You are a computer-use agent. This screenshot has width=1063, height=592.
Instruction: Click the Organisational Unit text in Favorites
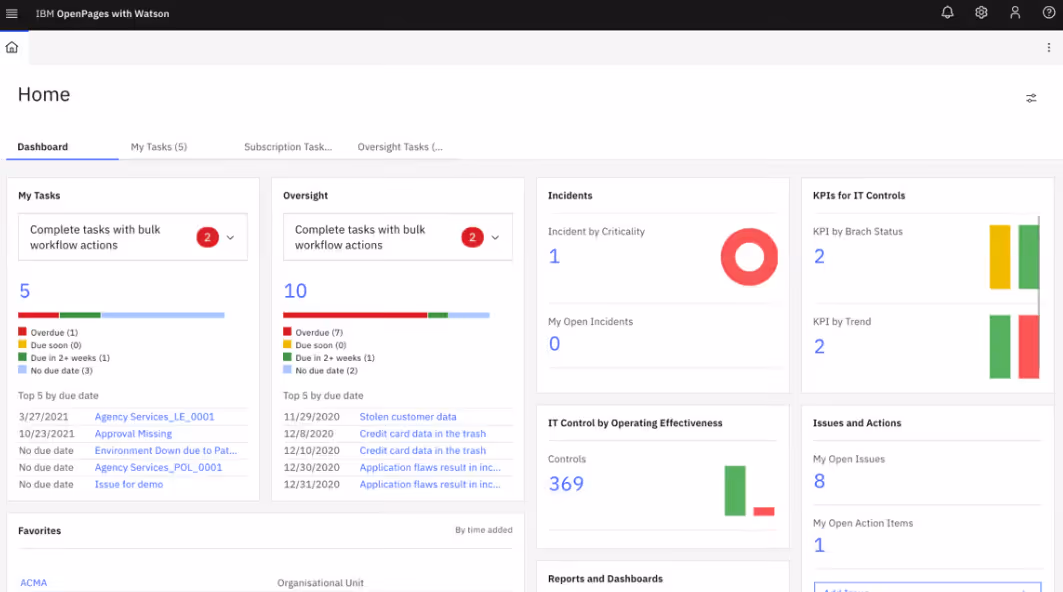320,583
